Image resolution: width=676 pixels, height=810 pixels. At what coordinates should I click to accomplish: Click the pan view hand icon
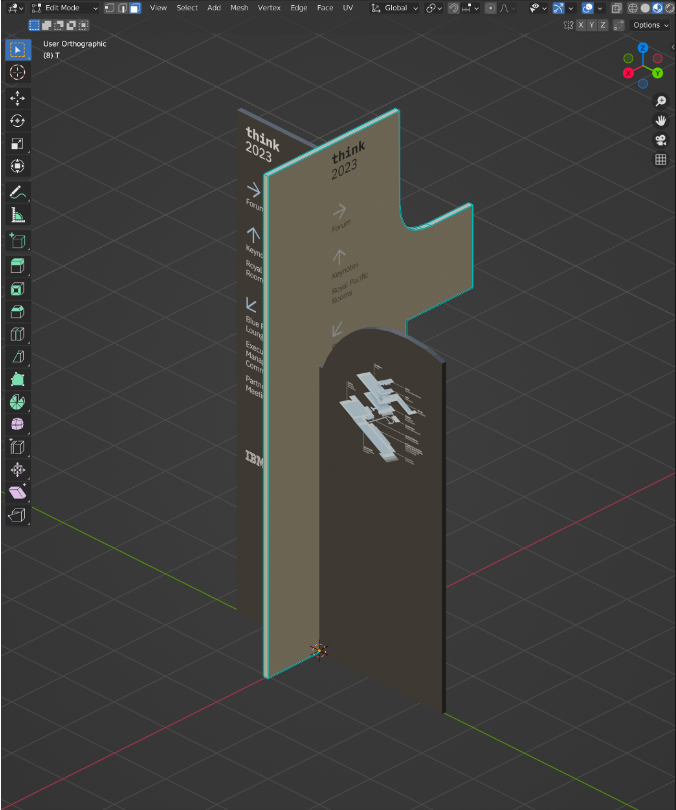coord(661,121)
